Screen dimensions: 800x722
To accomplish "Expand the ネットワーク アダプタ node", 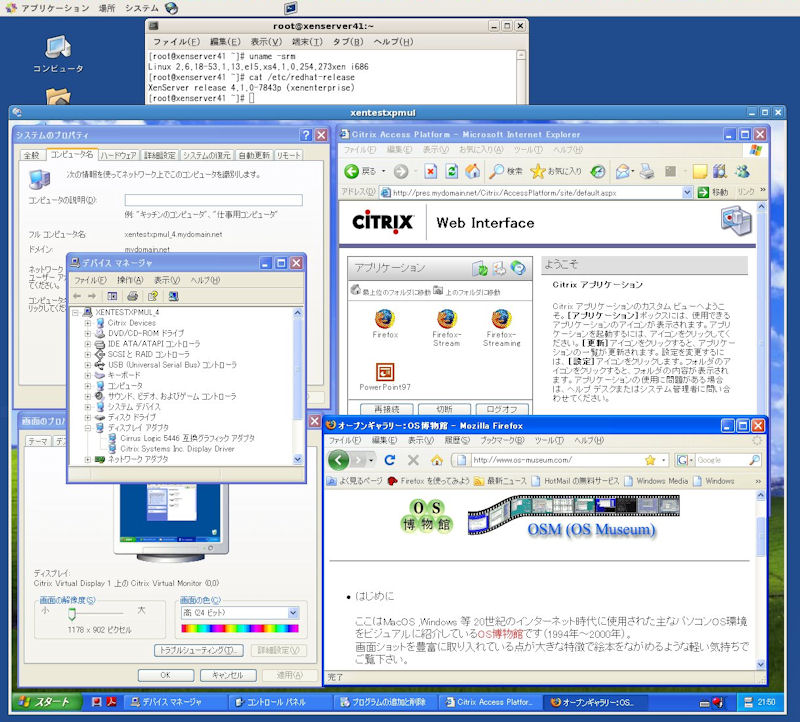I will (x=88, y=459).
